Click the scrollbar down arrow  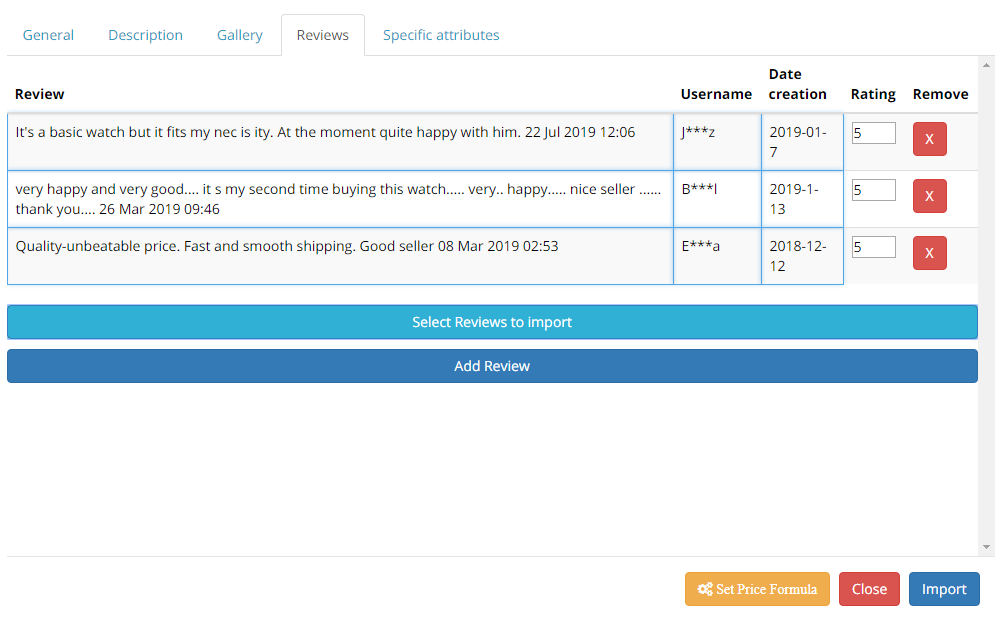(x=987, y=547)
